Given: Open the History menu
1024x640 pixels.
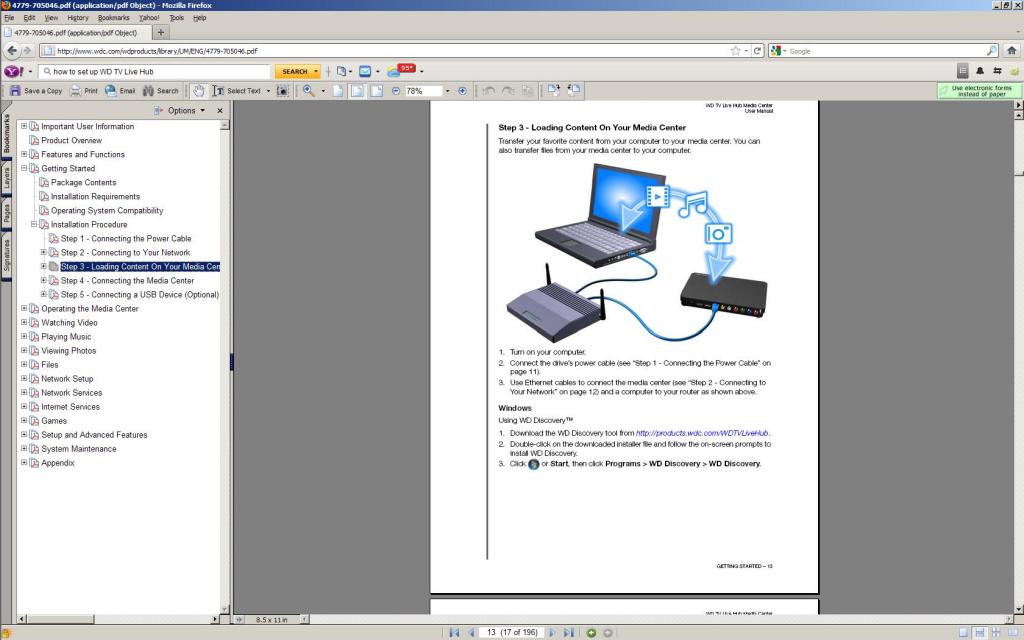Looking at the screenshot, I should coord(77,18).
